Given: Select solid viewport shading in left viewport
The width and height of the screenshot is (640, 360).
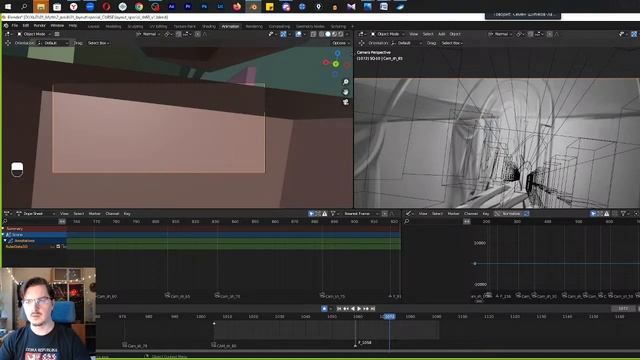Looking at the screenshot, I should coord(328,34).
